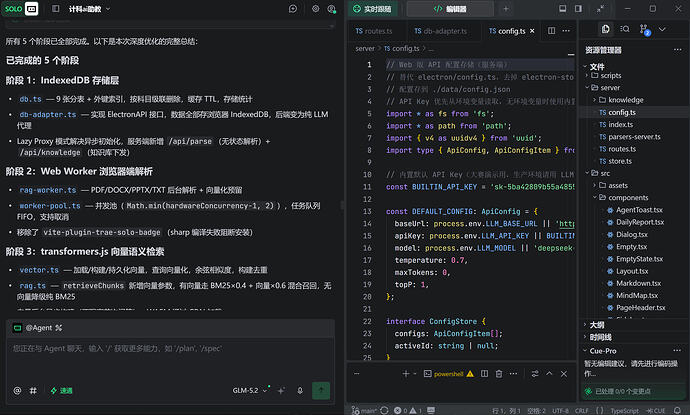690x415 pixels.
Task: Open parsers-server.ts in the file tree
Action: click(634, 137)
